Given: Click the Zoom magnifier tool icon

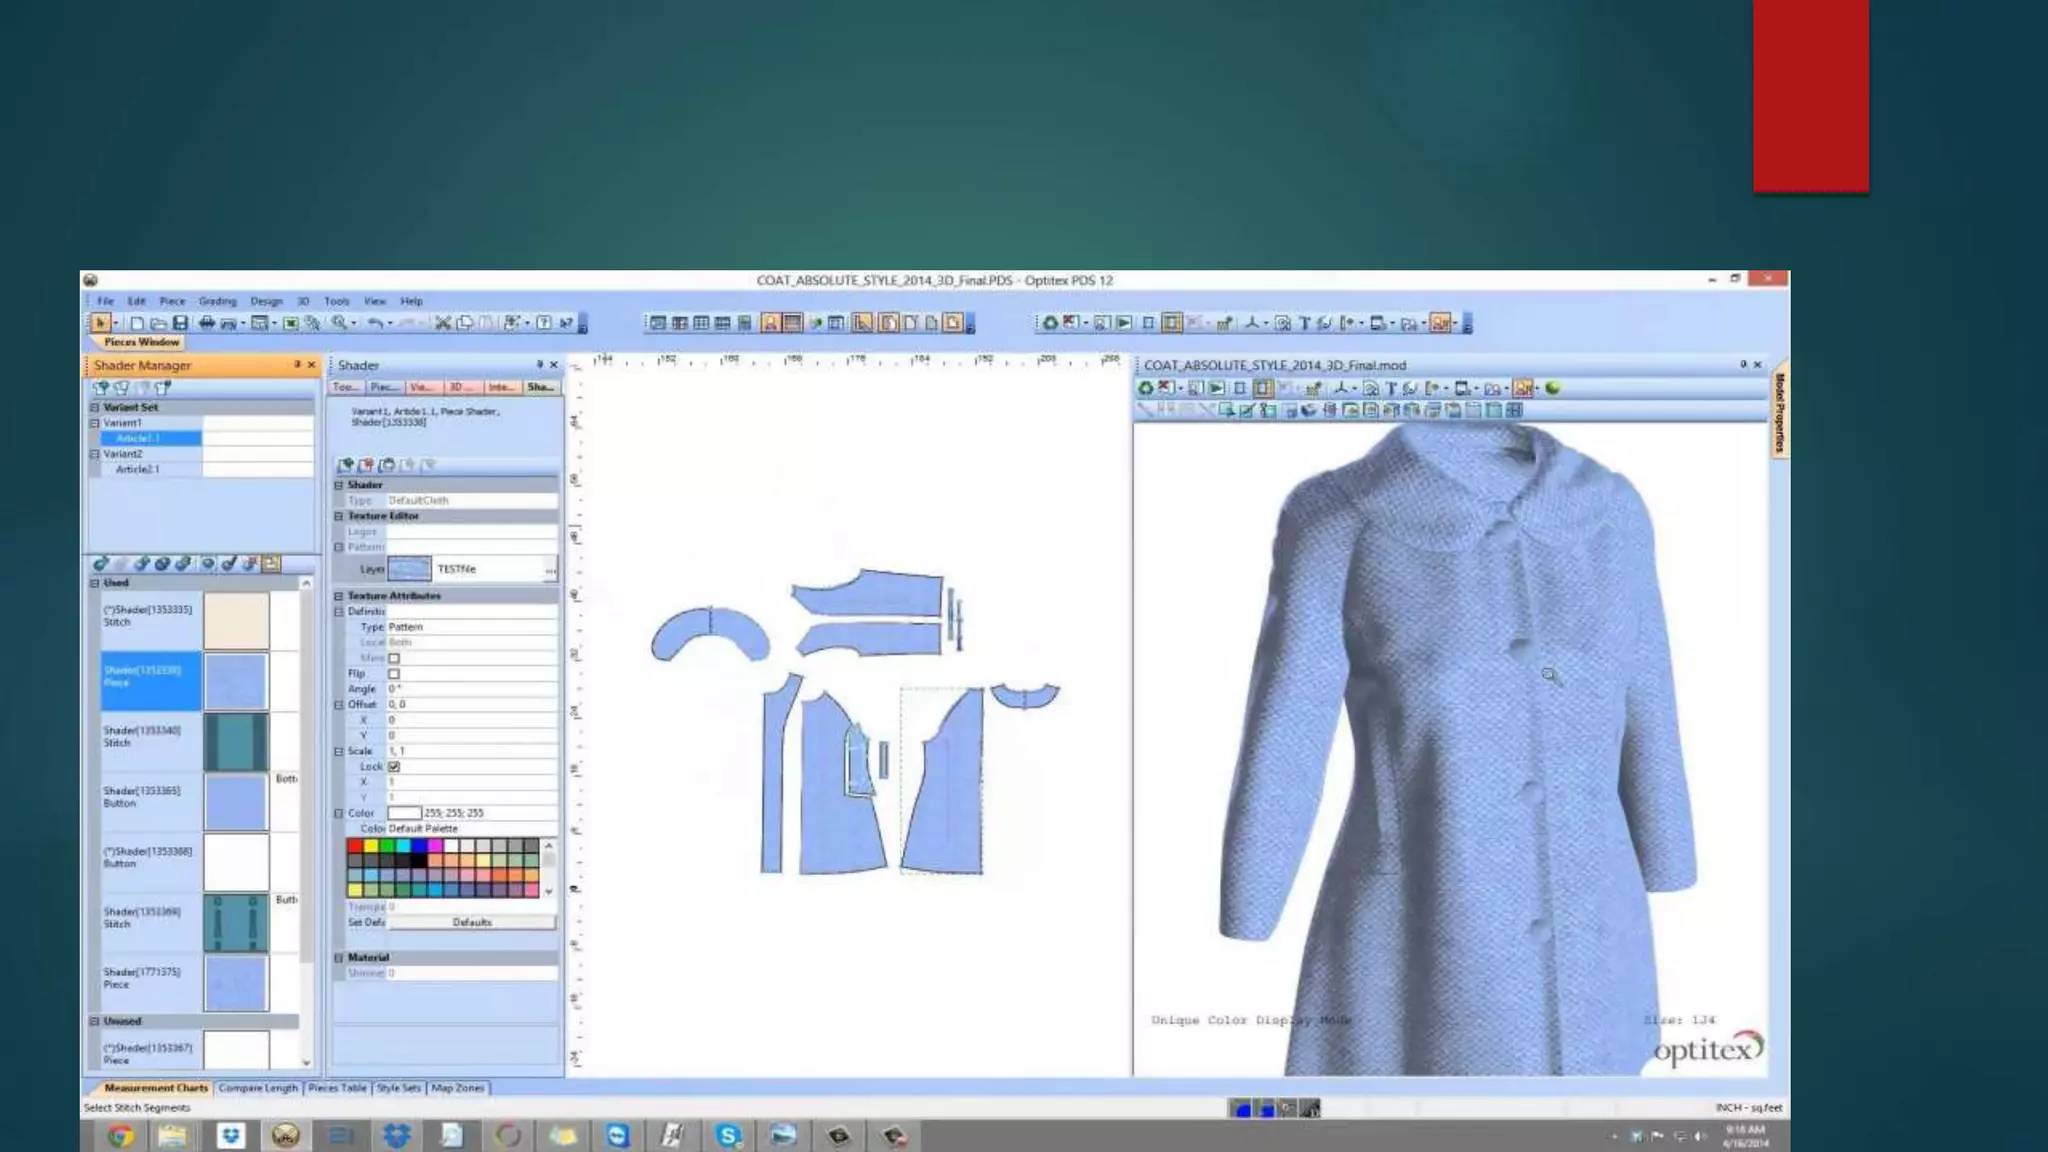Looking at the screenshot, I should click(340, 323).
